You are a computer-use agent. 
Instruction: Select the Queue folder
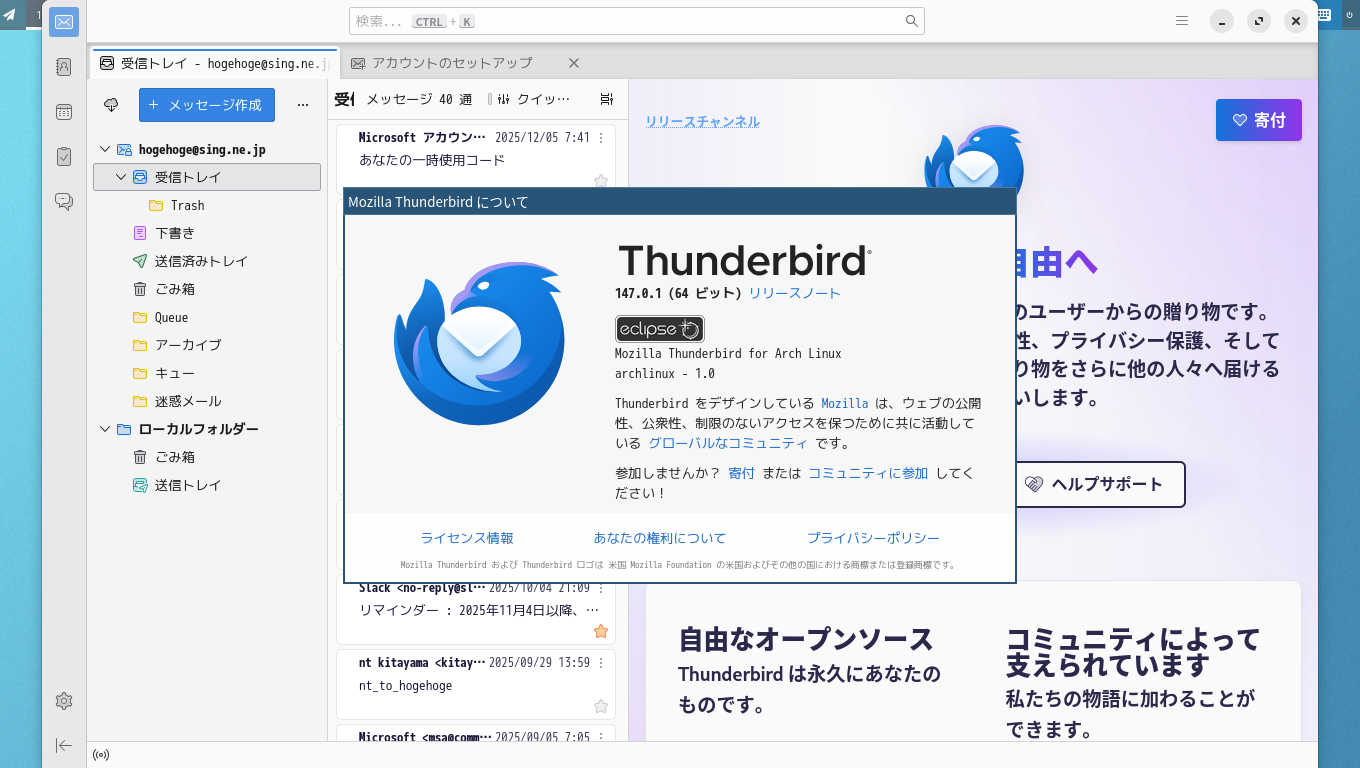click(x=207, y=317)
